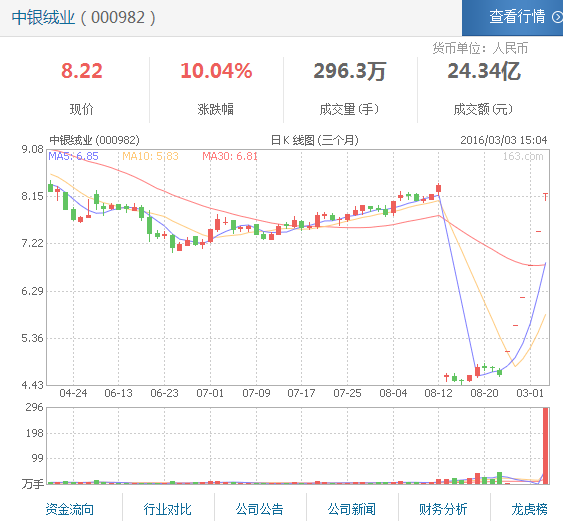
Task: Open the 龙虎榜 tab
Action: click(530, 509)
